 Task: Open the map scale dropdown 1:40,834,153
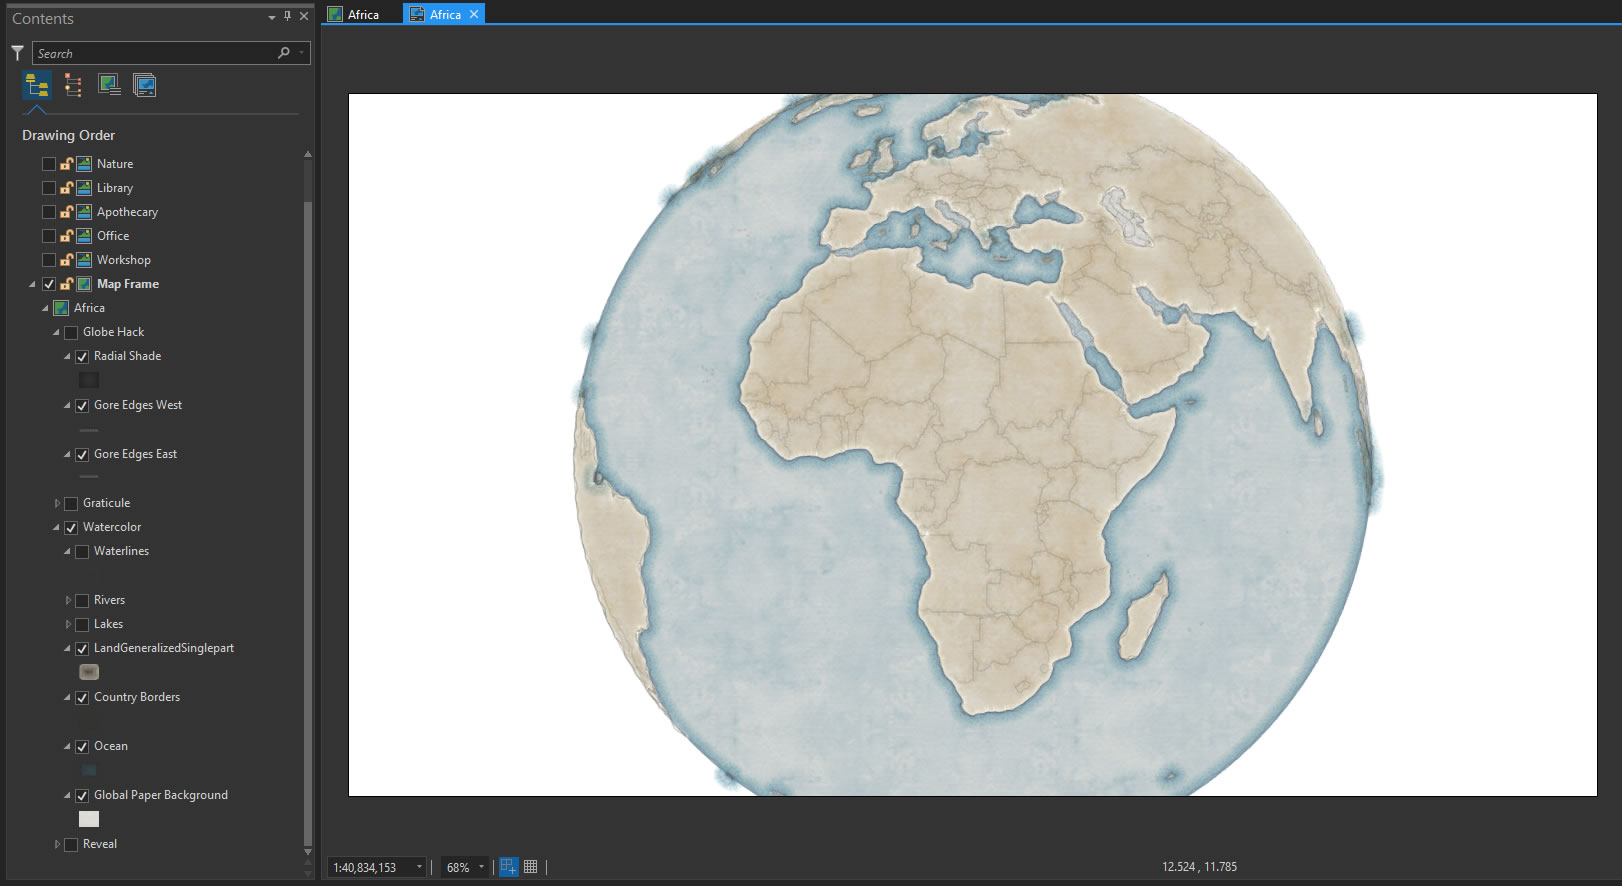419,867
